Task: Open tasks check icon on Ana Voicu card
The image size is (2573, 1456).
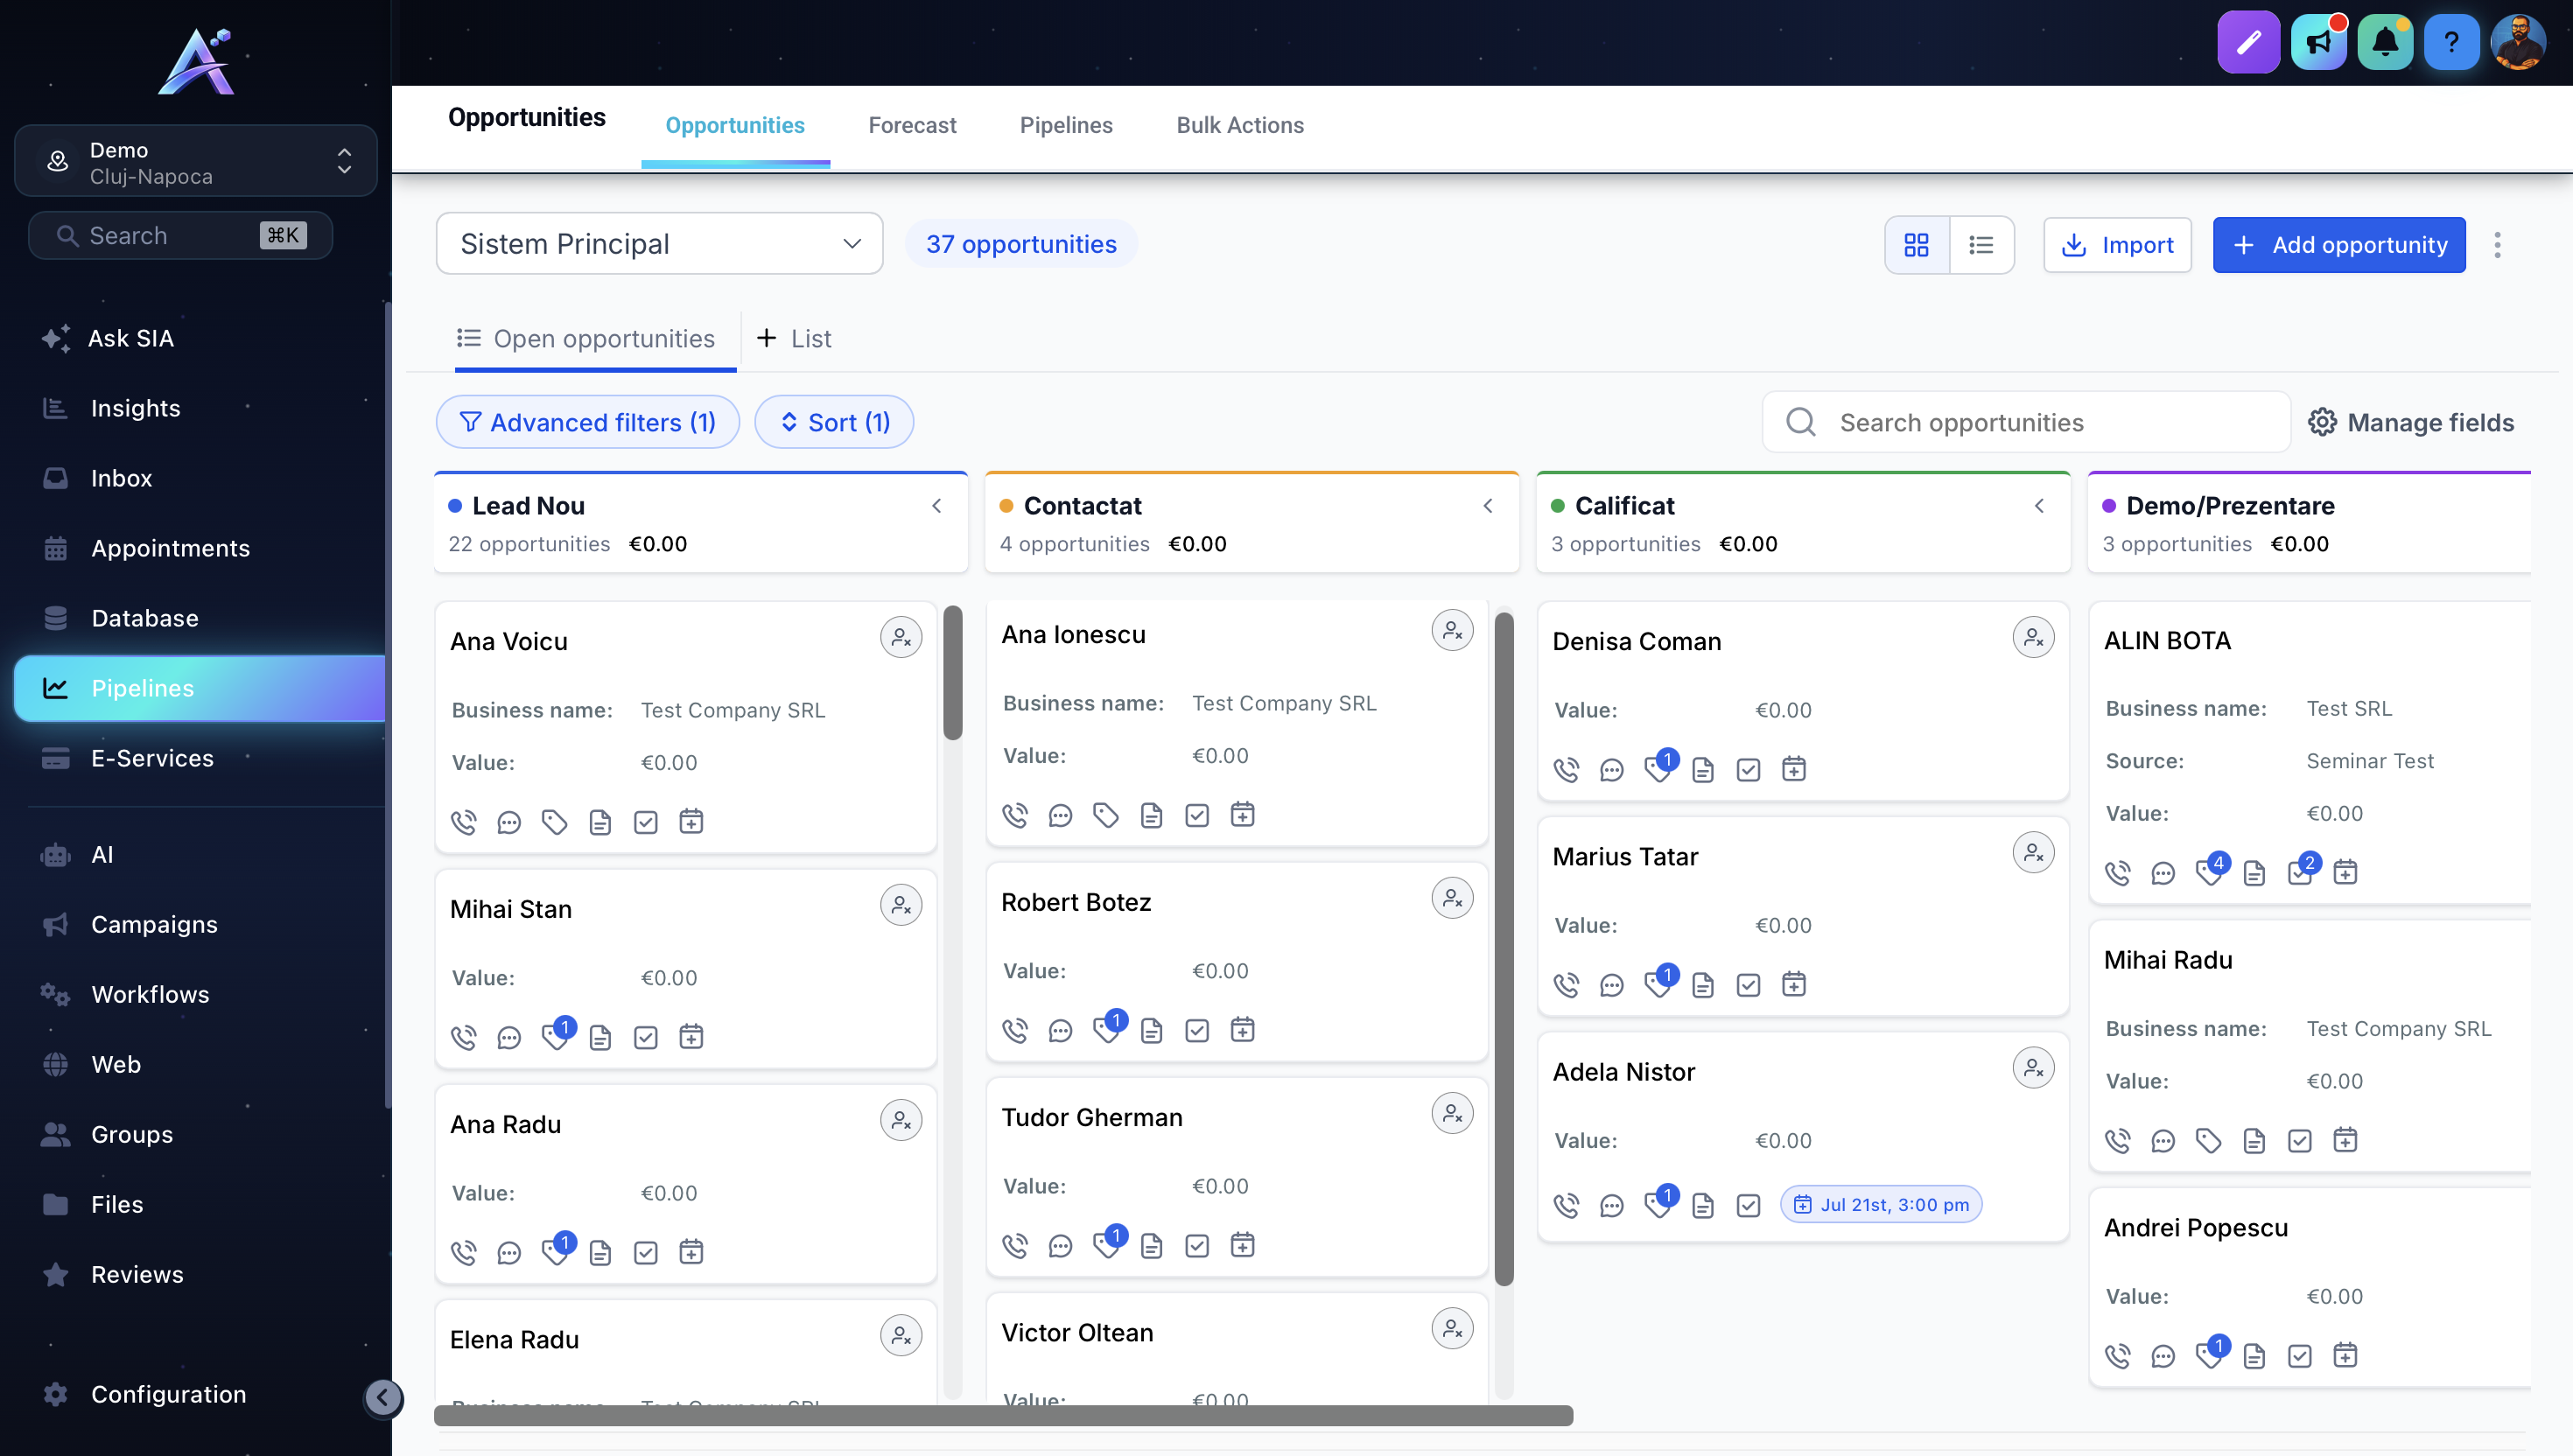Action: click(x=646, y=822)
